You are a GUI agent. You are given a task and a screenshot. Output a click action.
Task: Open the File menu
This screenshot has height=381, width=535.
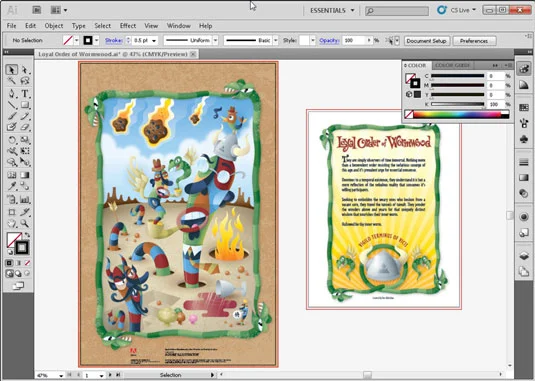coord(11,26)
